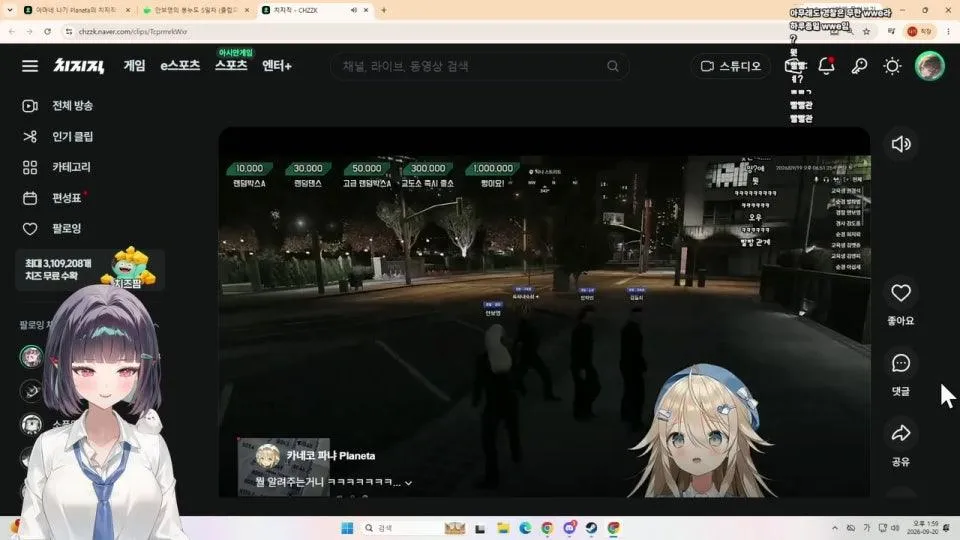This screenshot has width=960, height=540.
Task: Open the hamburger sidebar menu
Action: click(x=30, y=66)
